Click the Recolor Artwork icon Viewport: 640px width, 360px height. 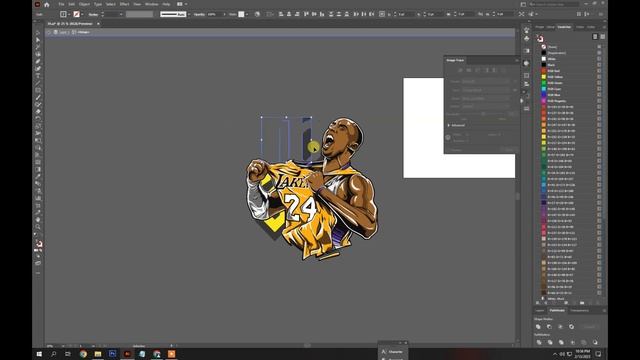pos(257,14)
